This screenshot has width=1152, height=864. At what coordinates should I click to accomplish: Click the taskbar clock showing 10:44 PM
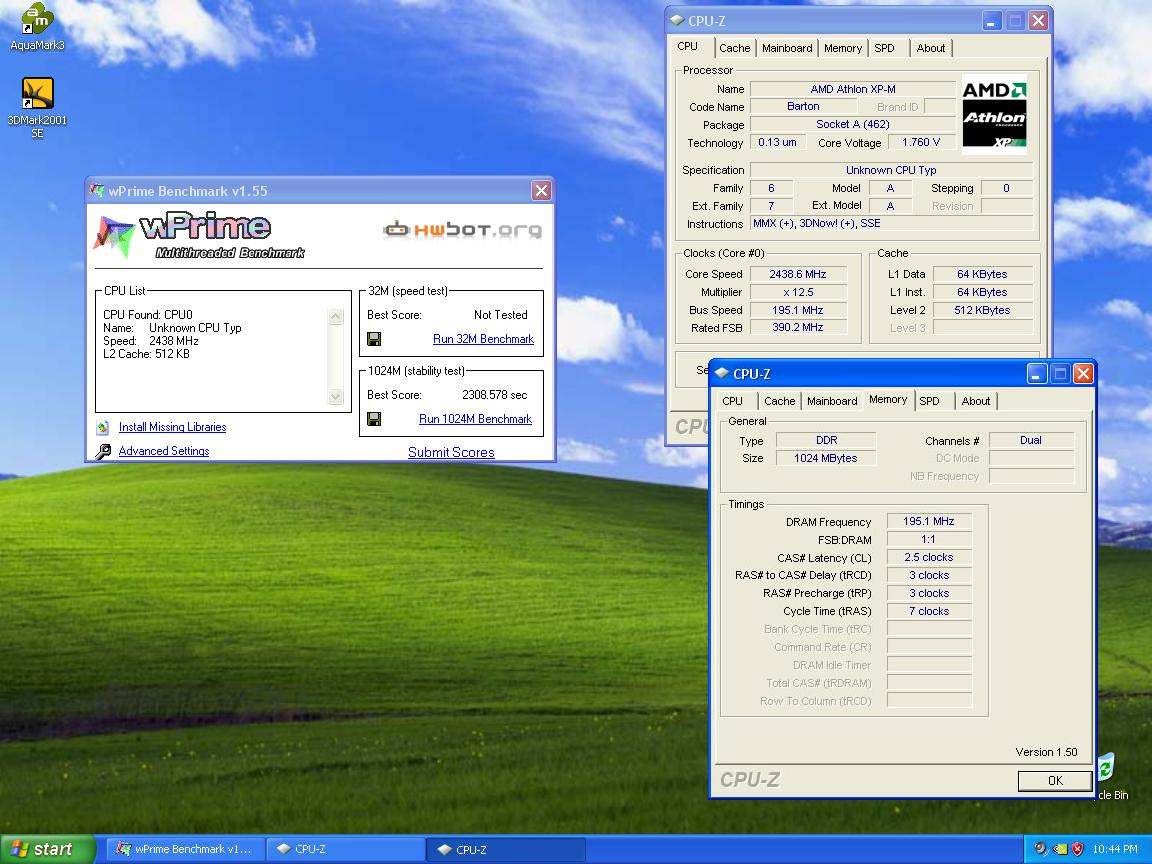pyautogui.click(x=1115, y=849)
